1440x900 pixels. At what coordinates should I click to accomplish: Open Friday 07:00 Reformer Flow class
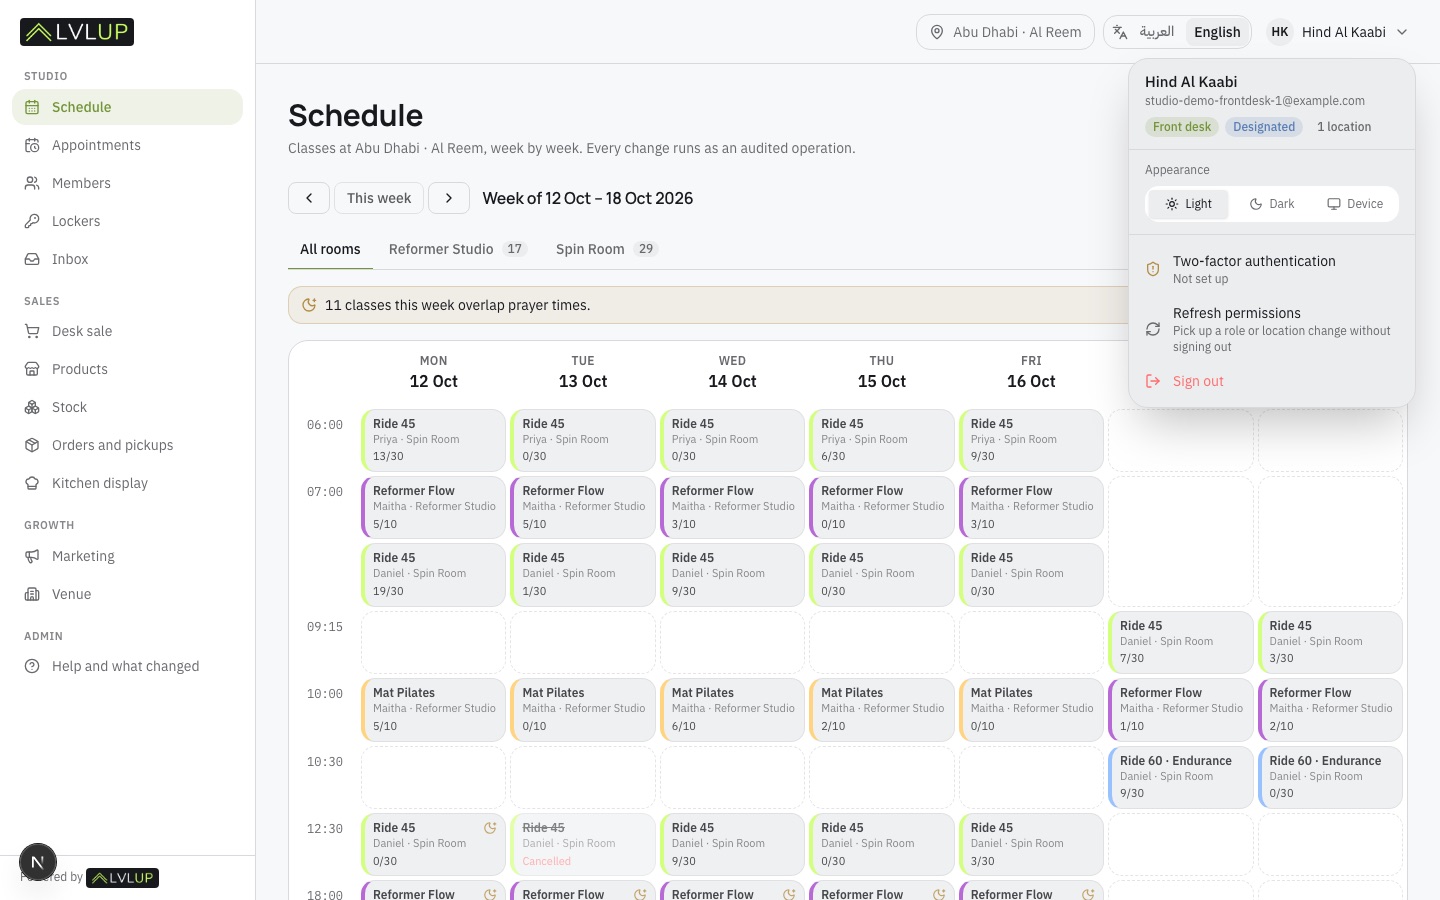[x=1031, y=507]
